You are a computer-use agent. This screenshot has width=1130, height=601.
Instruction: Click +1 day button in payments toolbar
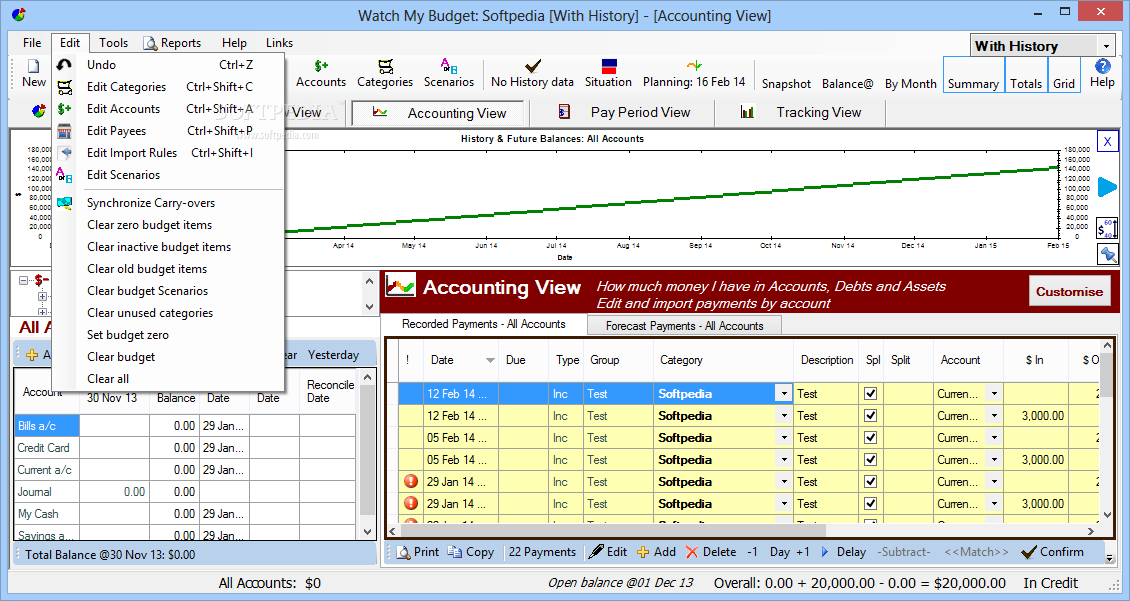803,552
